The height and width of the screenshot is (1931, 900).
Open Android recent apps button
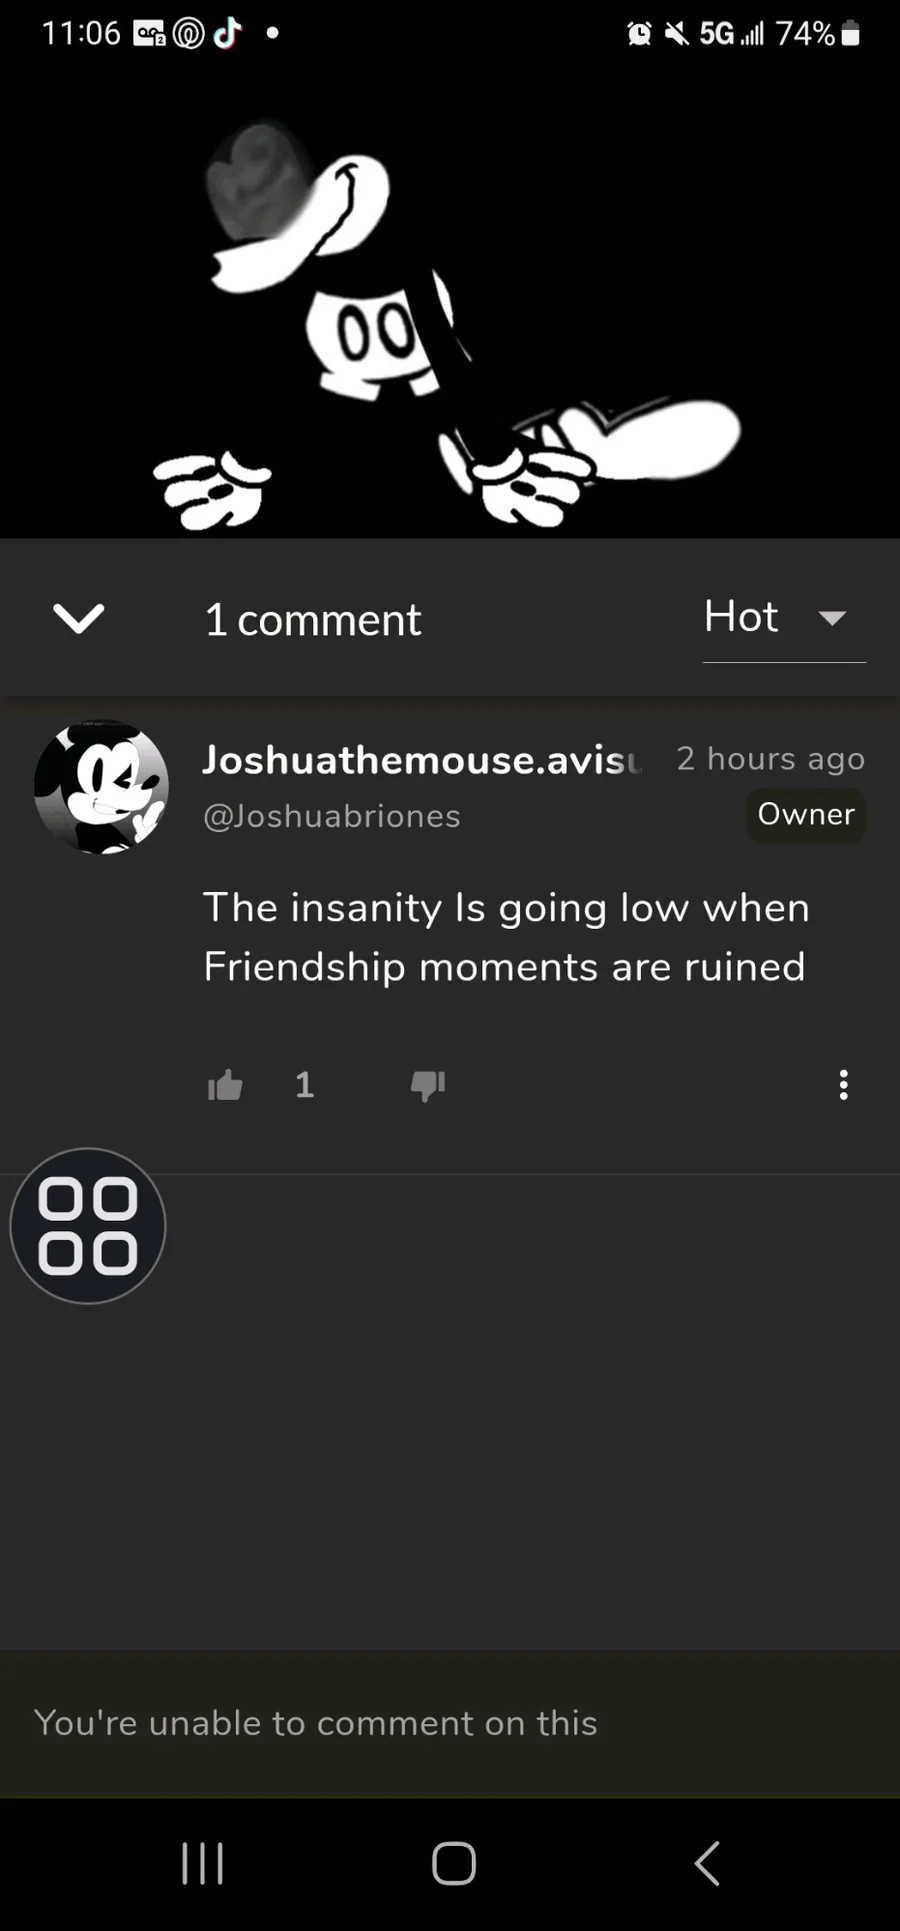click(203, 1864)
